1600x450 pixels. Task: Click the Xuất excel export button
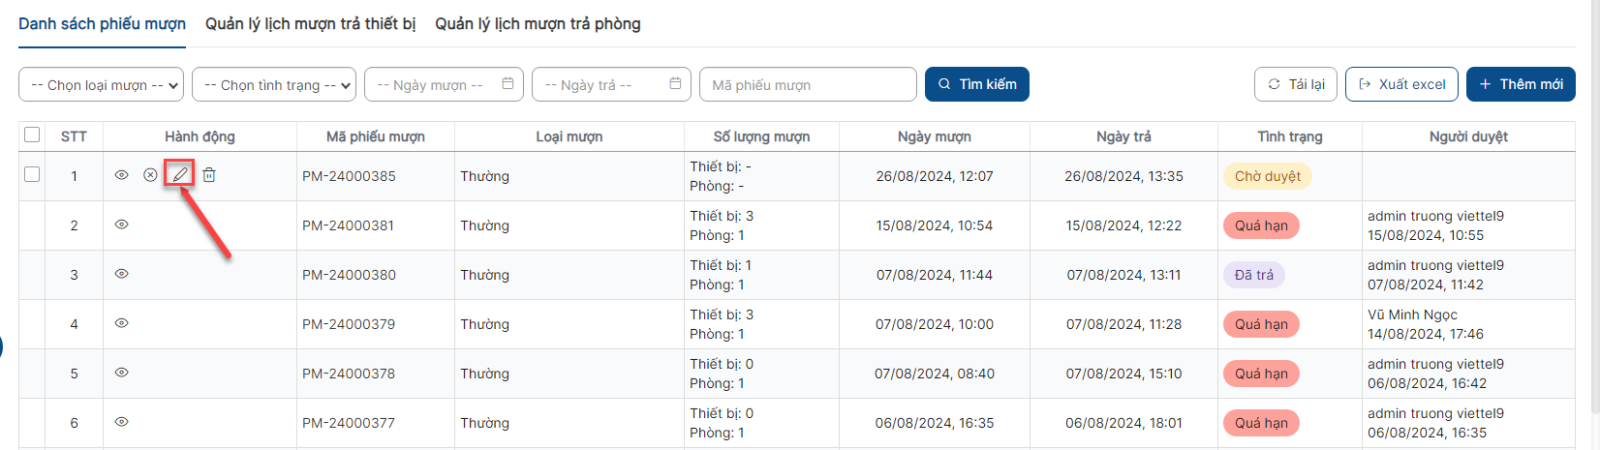tap(1402, 85)
